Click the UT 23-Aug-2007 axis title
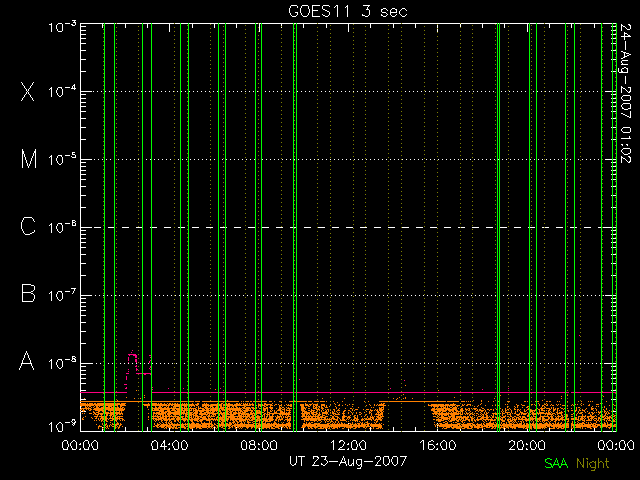The width and height of the screenshot is (640, 480). (348, 461)
